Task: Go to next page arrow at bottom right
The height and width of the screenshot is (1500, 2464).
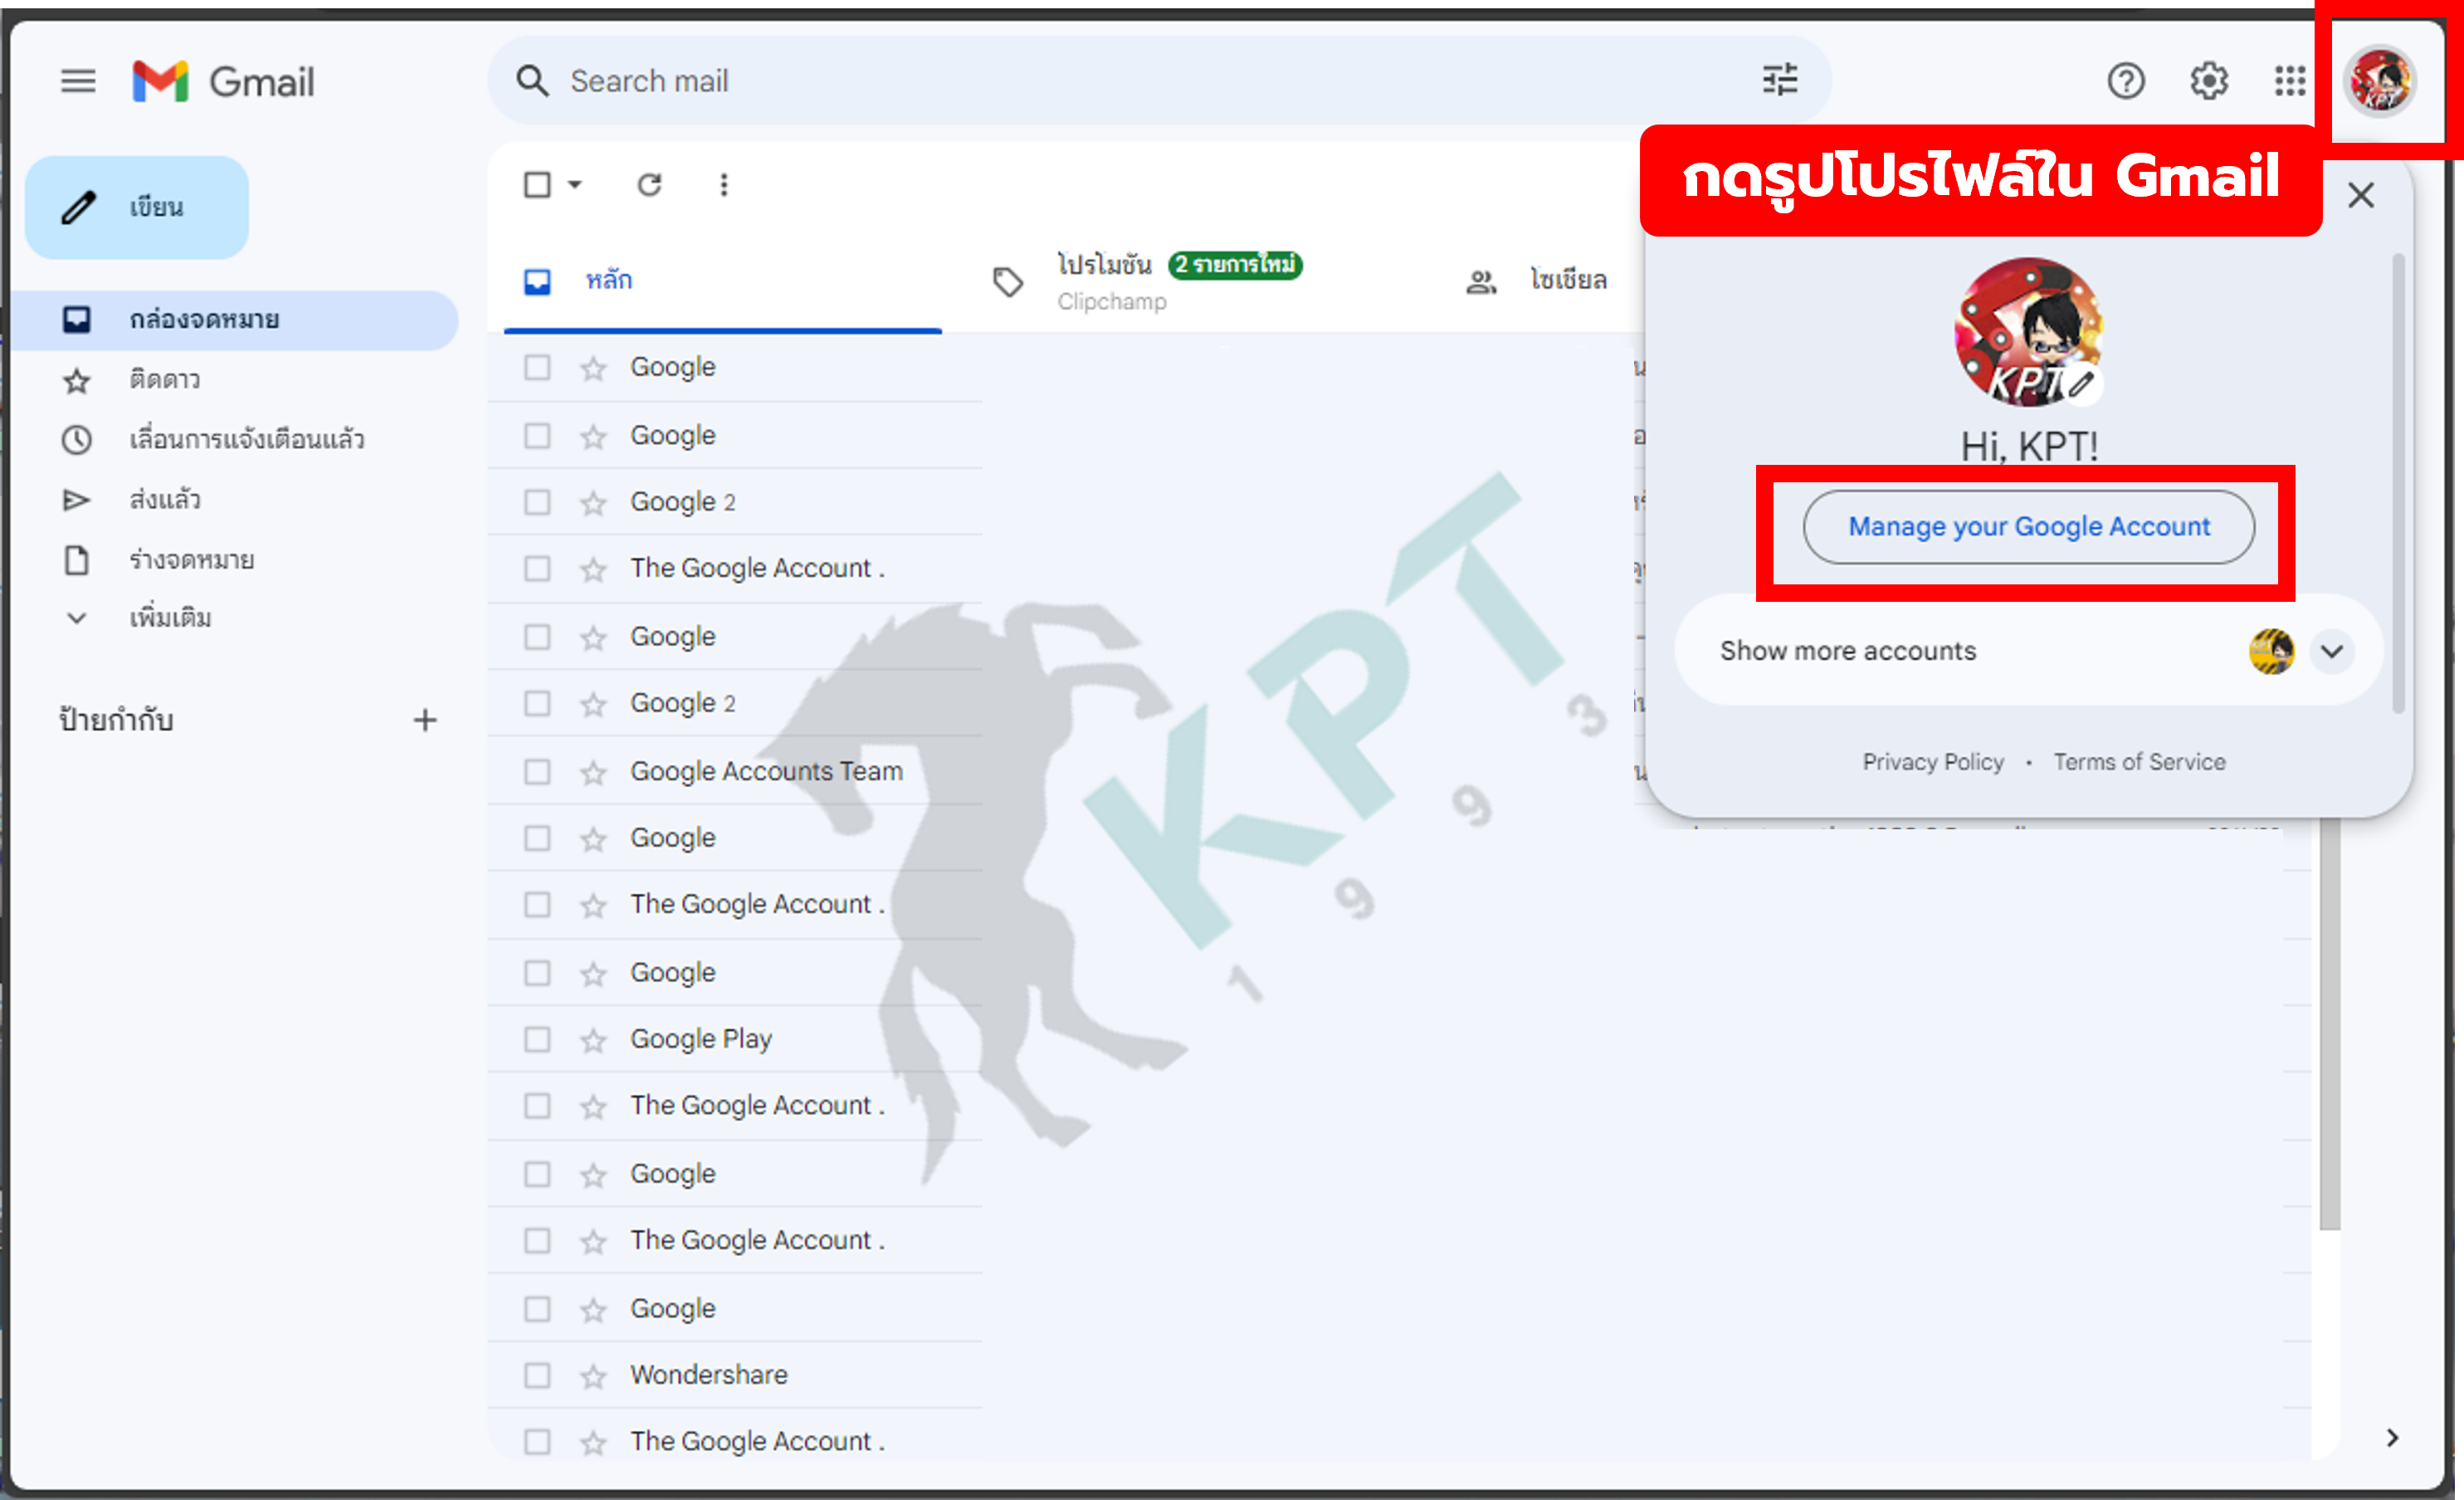Action: coord(2392,1438)
